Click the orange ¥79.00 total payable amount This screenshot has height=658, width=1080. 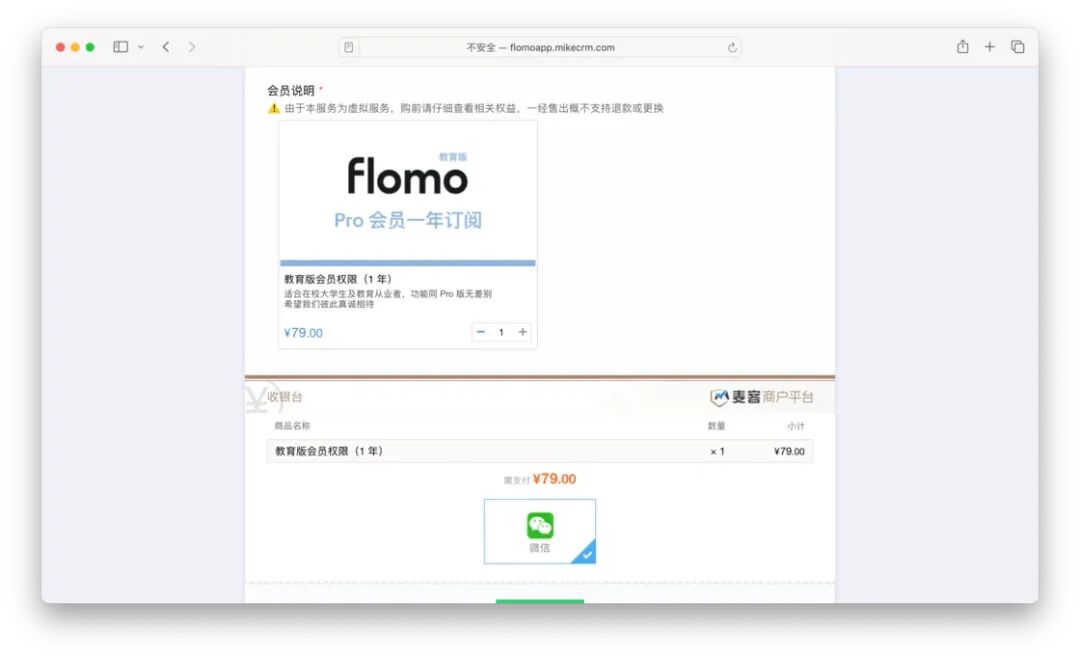pos(554,479)
